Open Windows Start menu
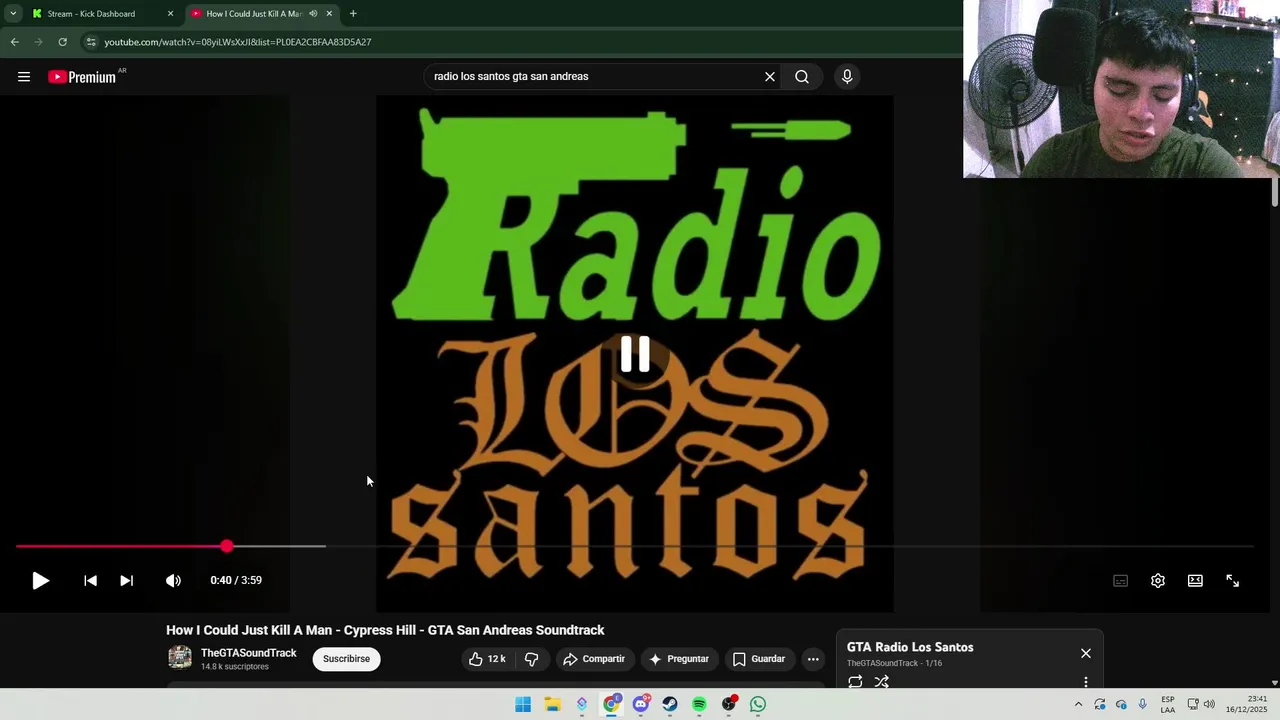 [523, 705]
